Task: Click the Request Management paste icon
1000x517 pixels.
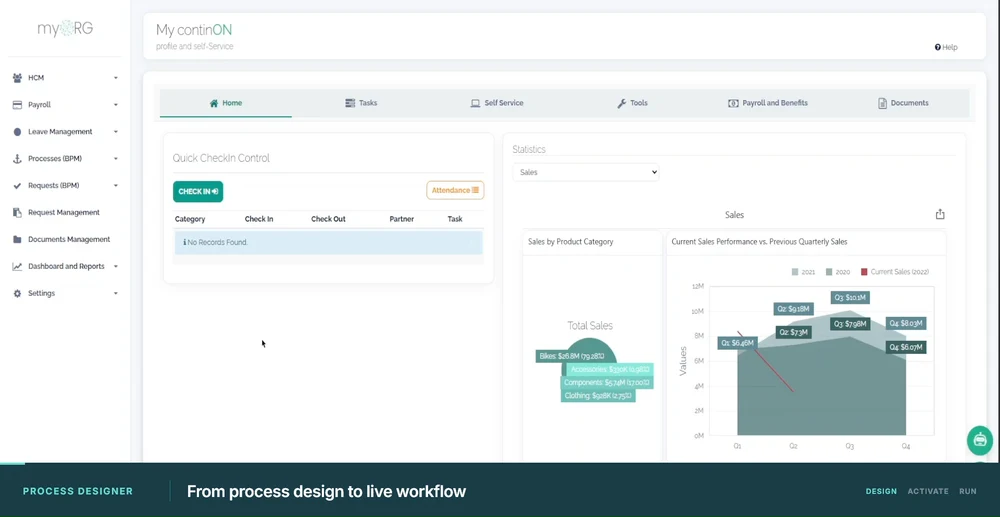Action: 17,212
